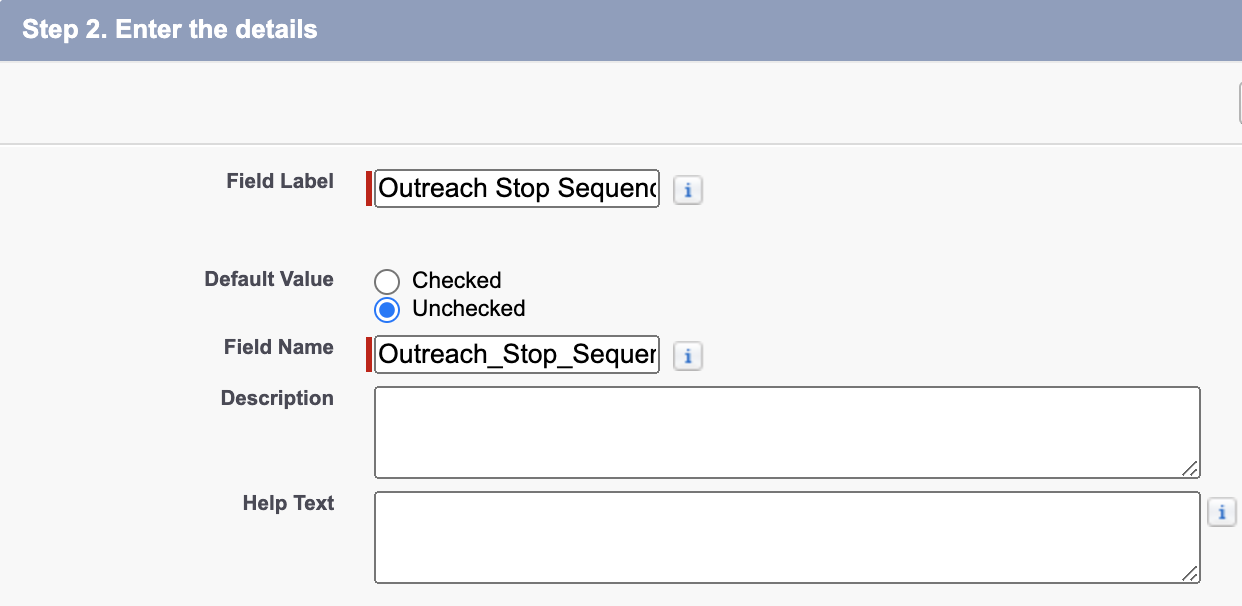Focus the Field Name input box

coord(516,354)
